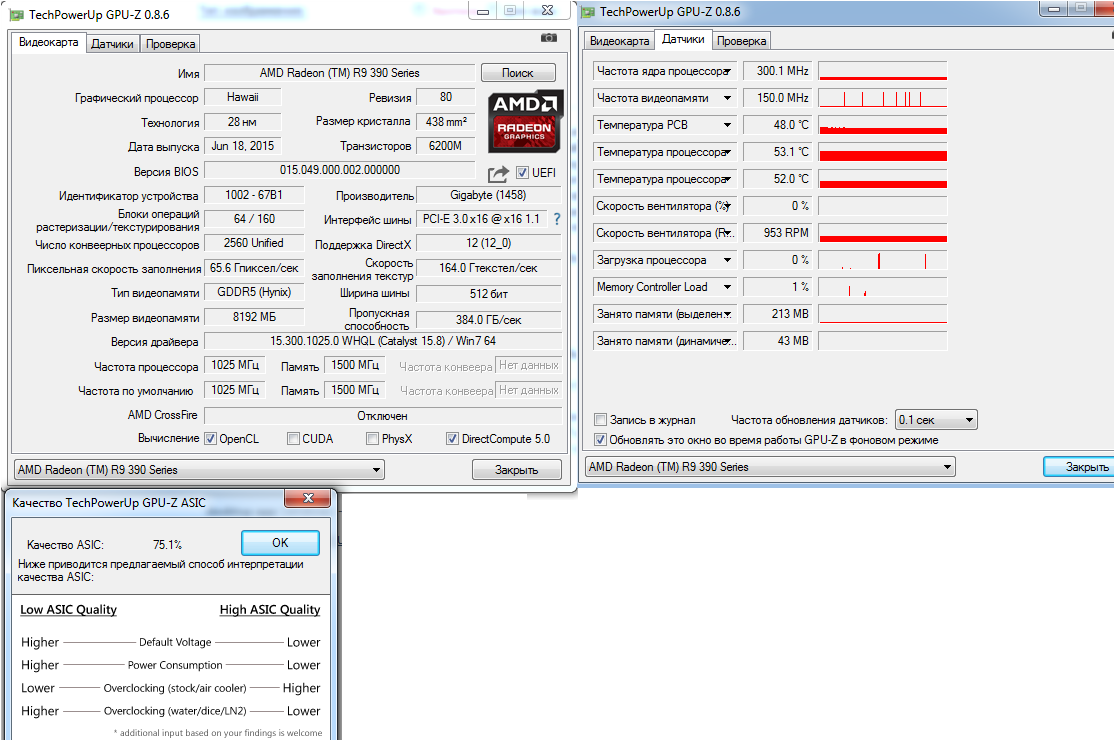
Task: Open the 'Memory Controller Load' sensor dropdown
Action: [x=728, y=287]
